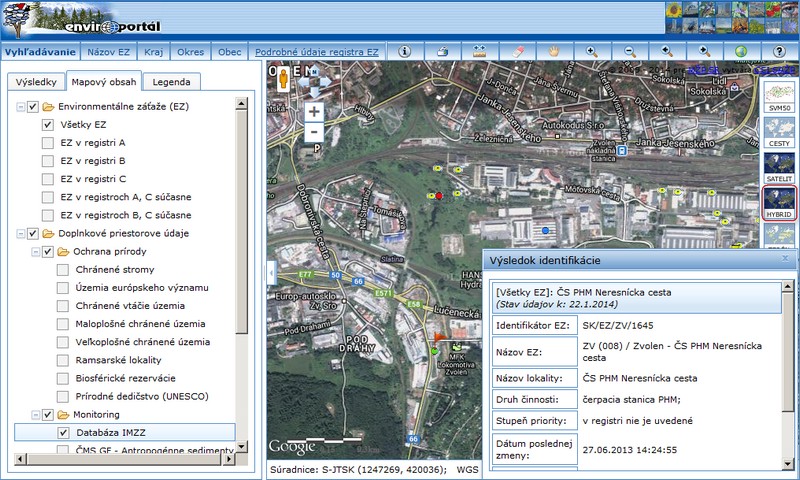Viewport: 800px width, 480px height.
Task: Pan the map north with up arrow
Action: (314, 71)
